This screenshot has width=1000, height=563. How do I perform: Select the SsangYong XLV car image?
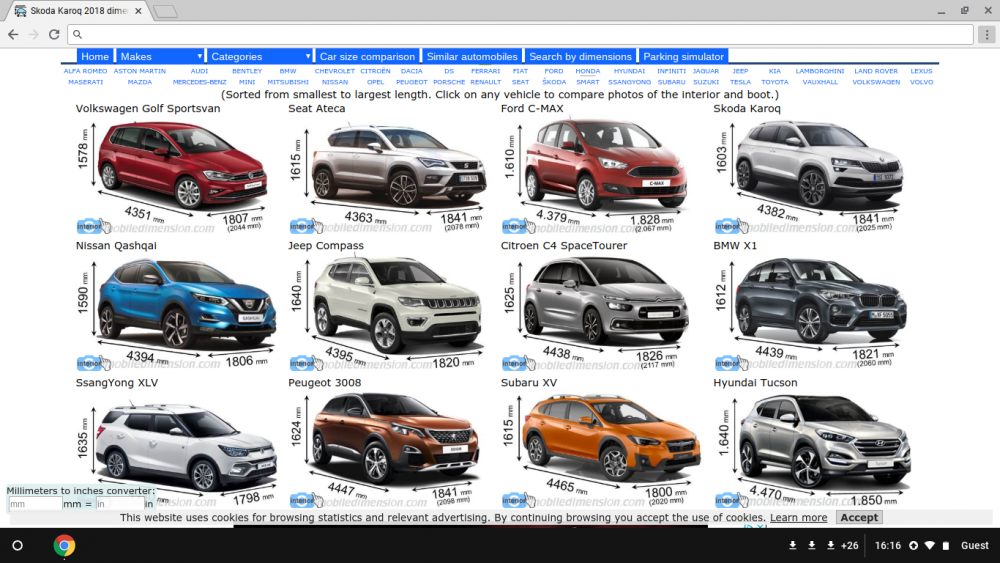click(x=176, y=448)
